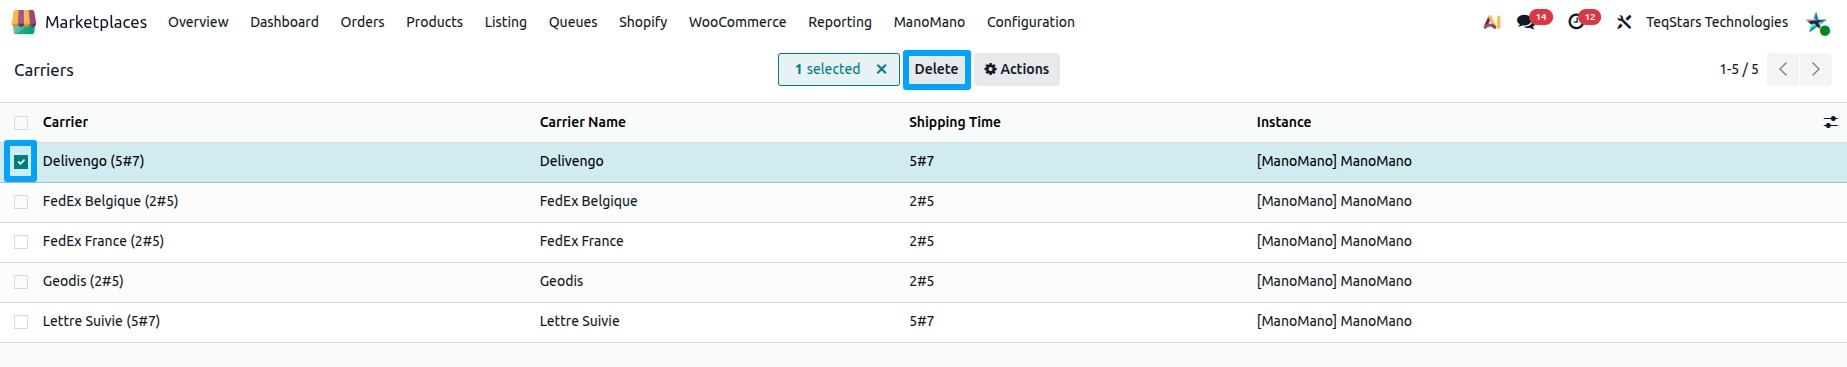This screenshot has width=1847, height=367.
Task: Sort by the Carrier column header
Action: [x=65, y=122]
